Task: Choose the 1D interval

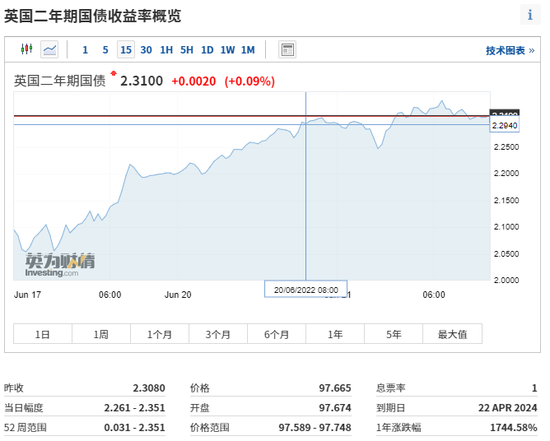Action: point(207,50)
